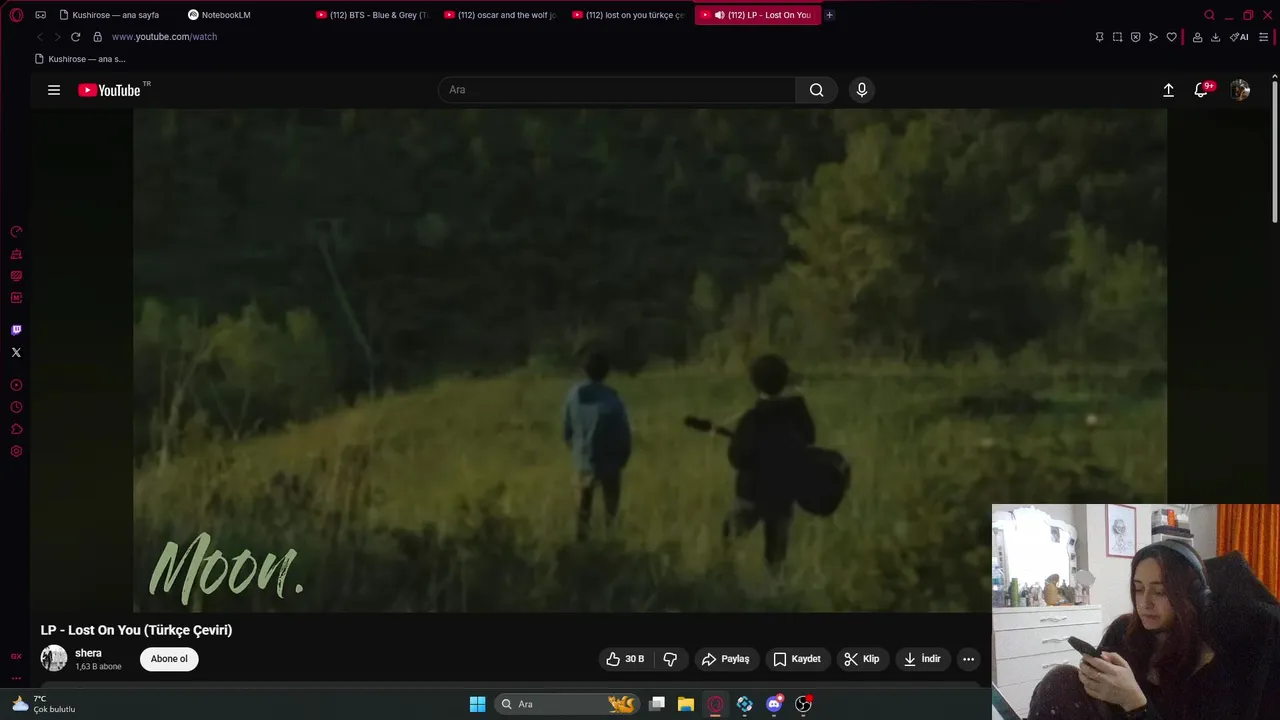Switch to the lost on you türkçe tab
This screenshot has width=1280, height=720.
pyautogui.click(x=629, y=15)
